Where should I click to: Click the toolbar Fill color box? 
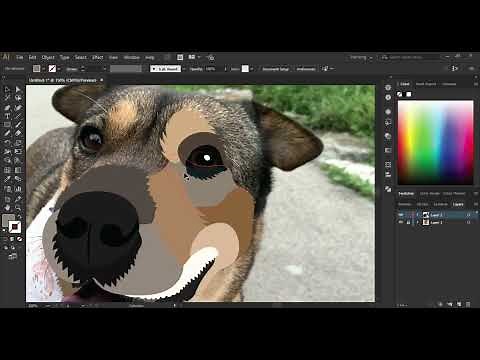(x=7, y=220)
